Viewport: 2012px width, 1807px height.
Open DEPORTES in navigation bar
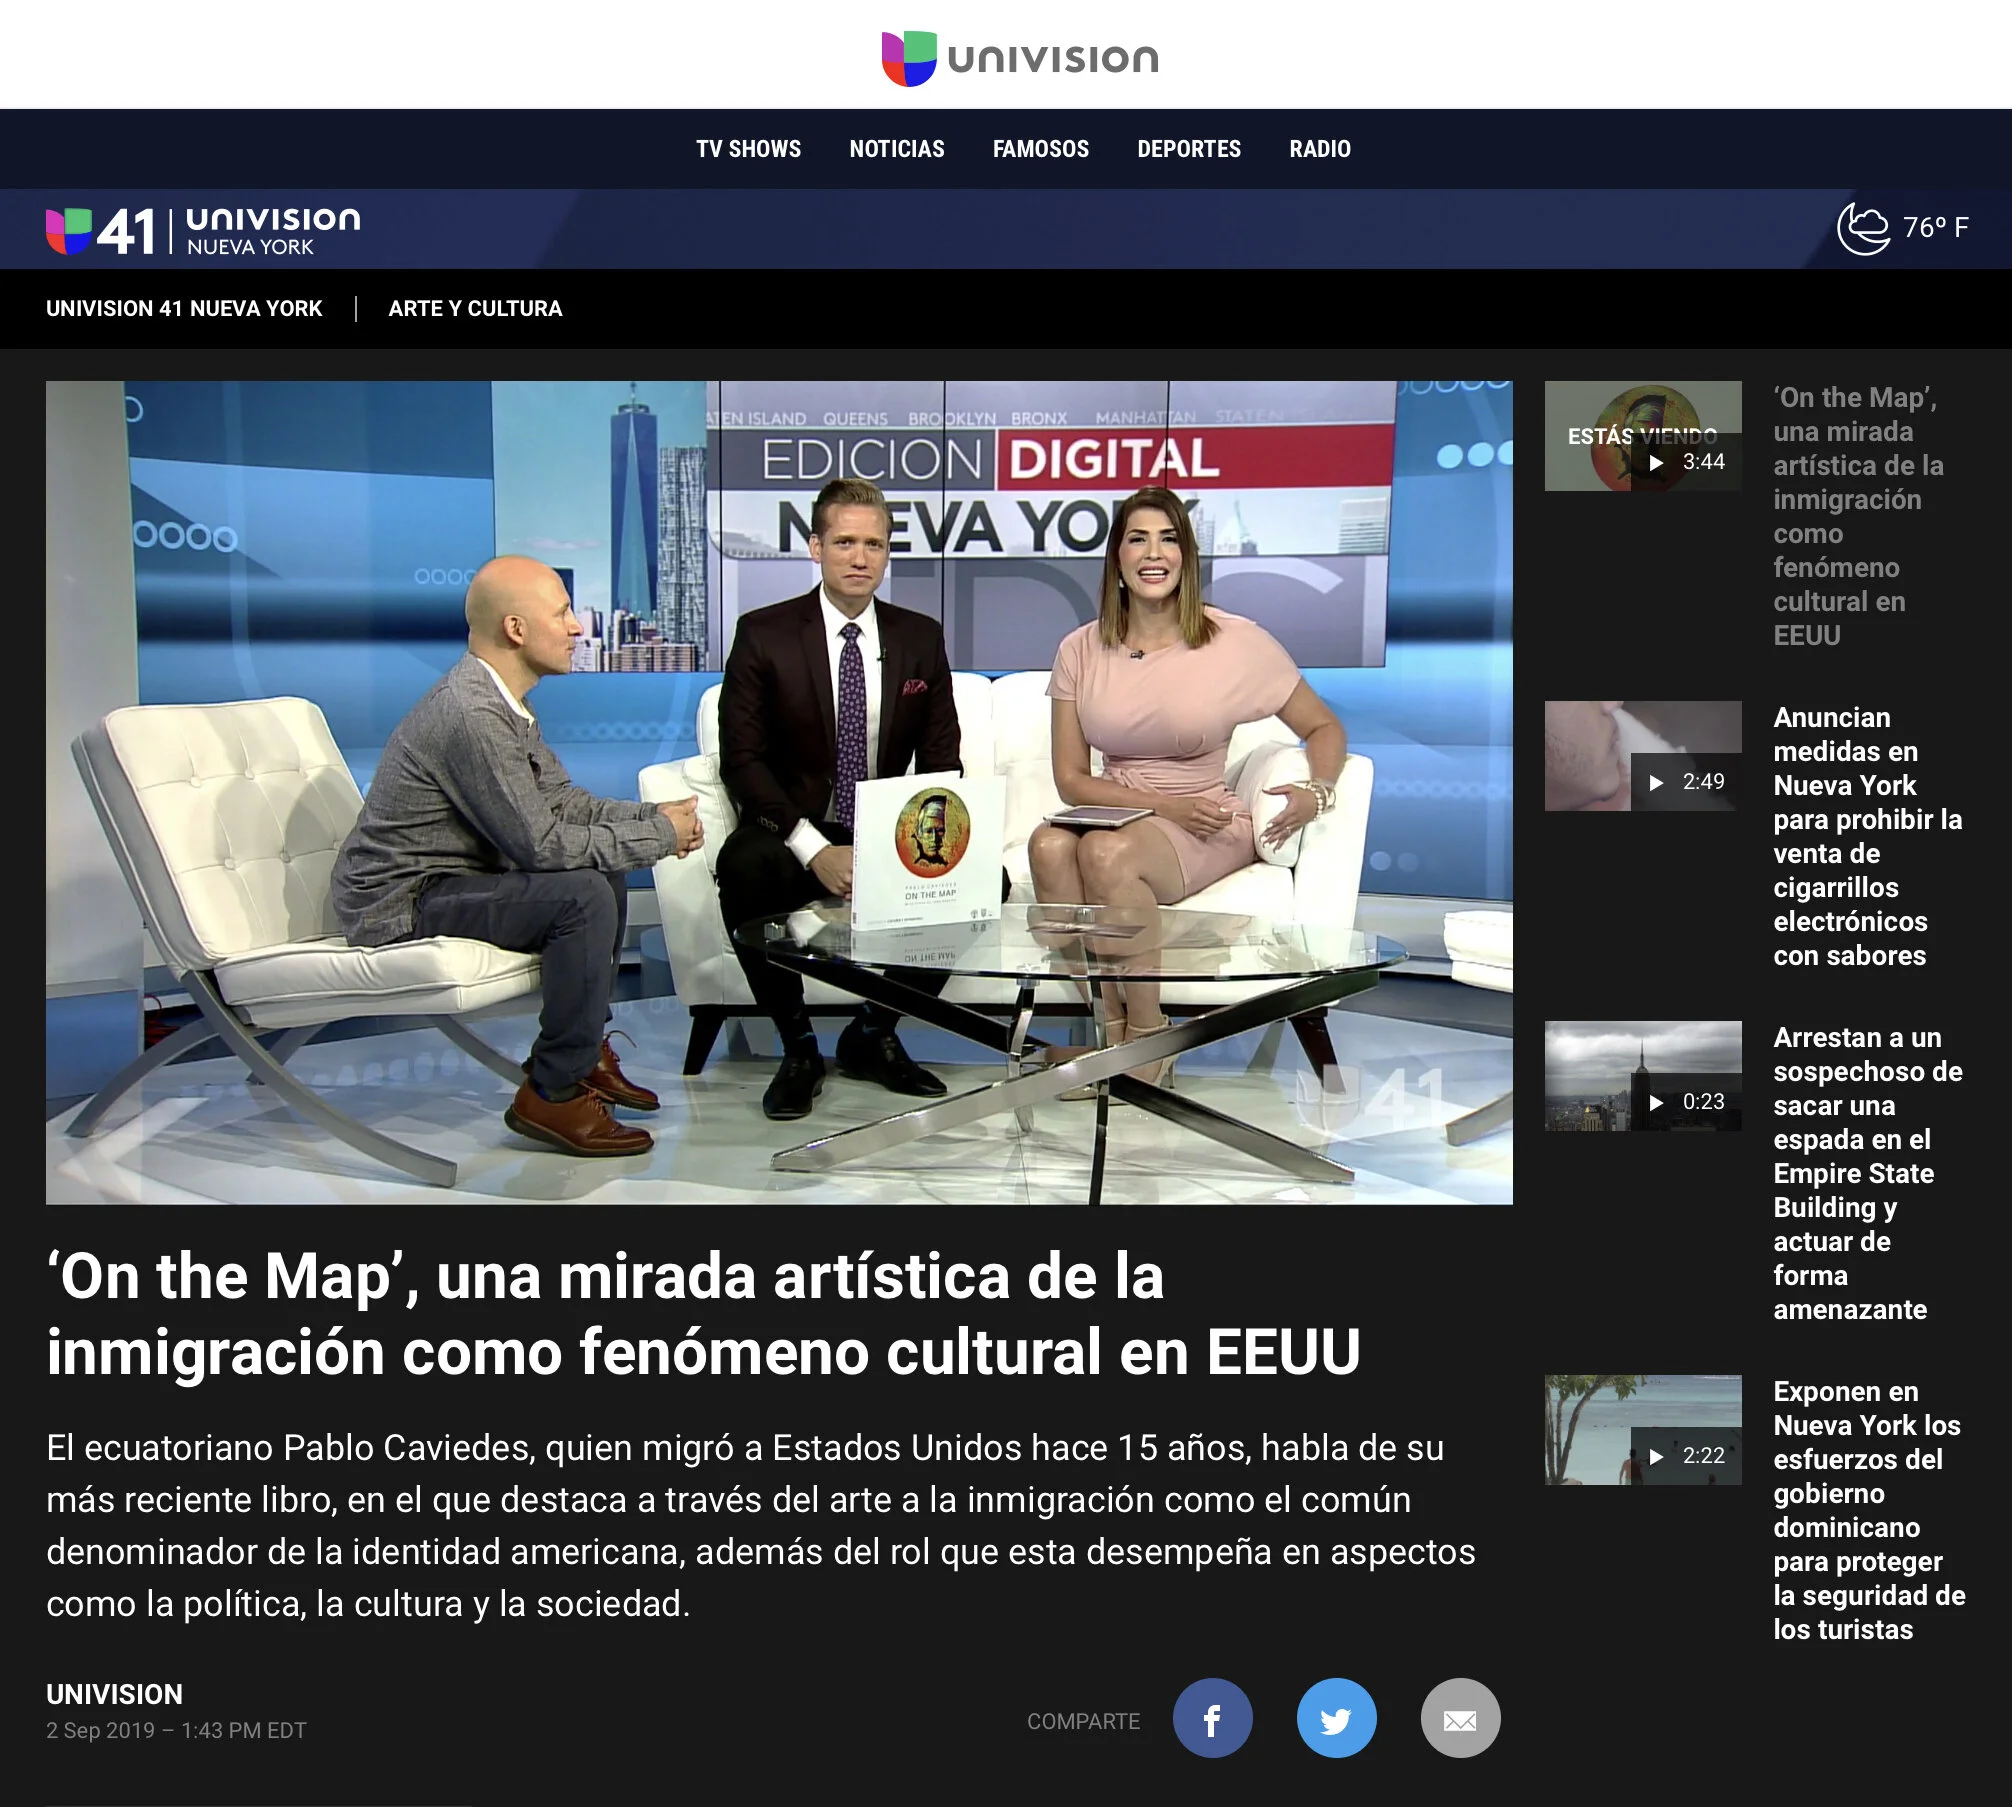click(x=1189, y=149)
